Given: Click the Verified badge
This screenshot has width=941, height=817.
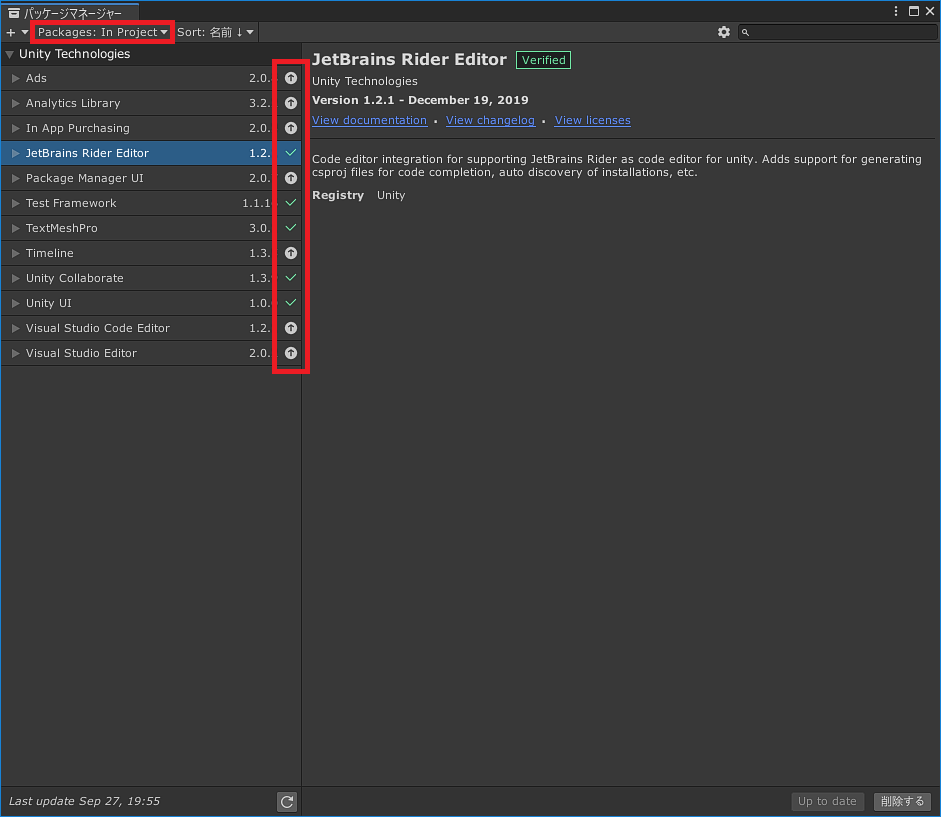Looking at the screenshot, I should pyautogui.click(x=543, y=60).
